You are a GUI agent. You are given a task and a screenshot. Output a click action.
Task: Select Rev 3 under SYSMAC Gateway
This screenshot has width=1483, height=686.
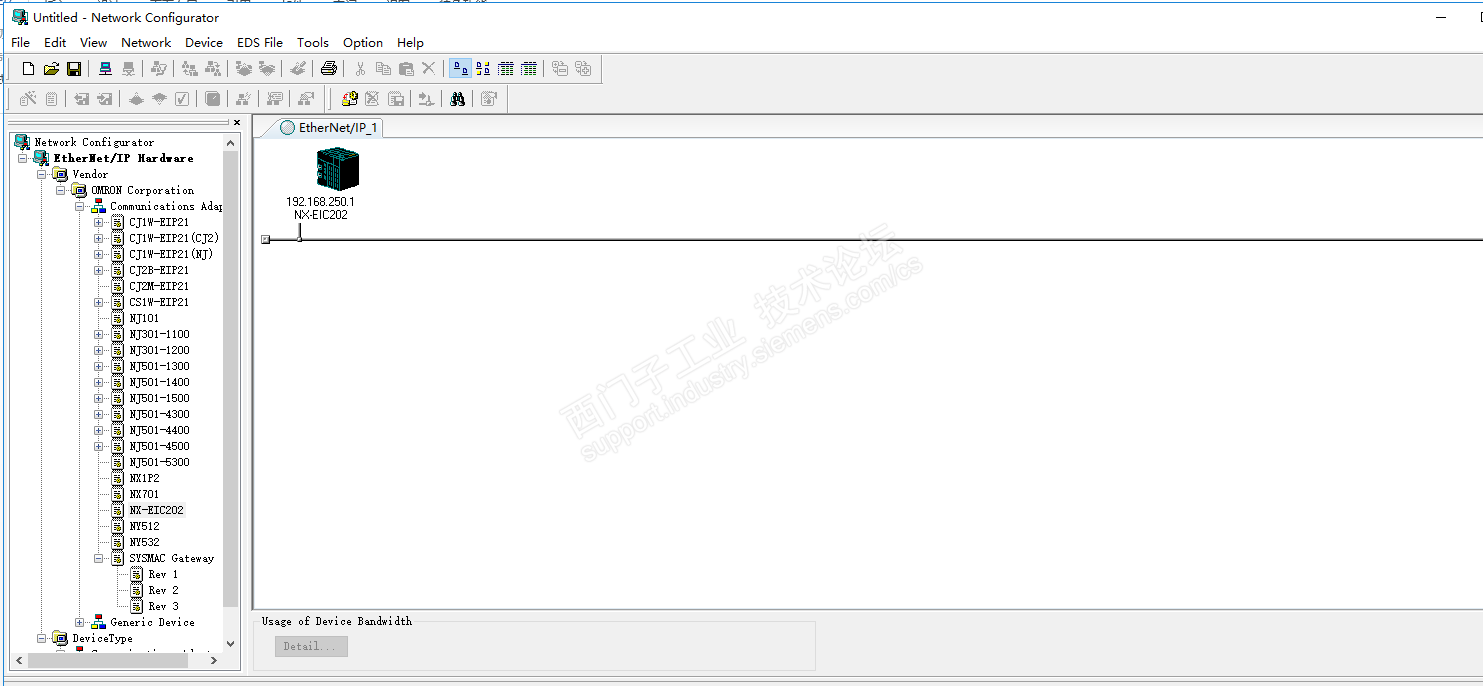163,606
